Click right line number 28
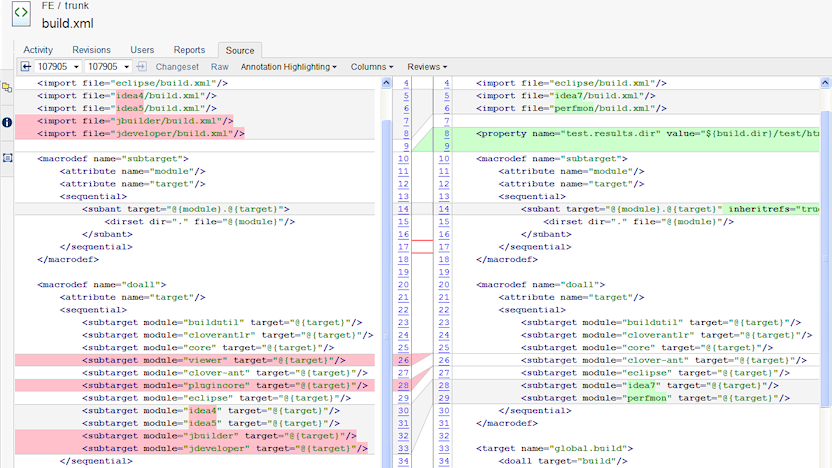Screen dimensions: 832x468 (444, 386)
